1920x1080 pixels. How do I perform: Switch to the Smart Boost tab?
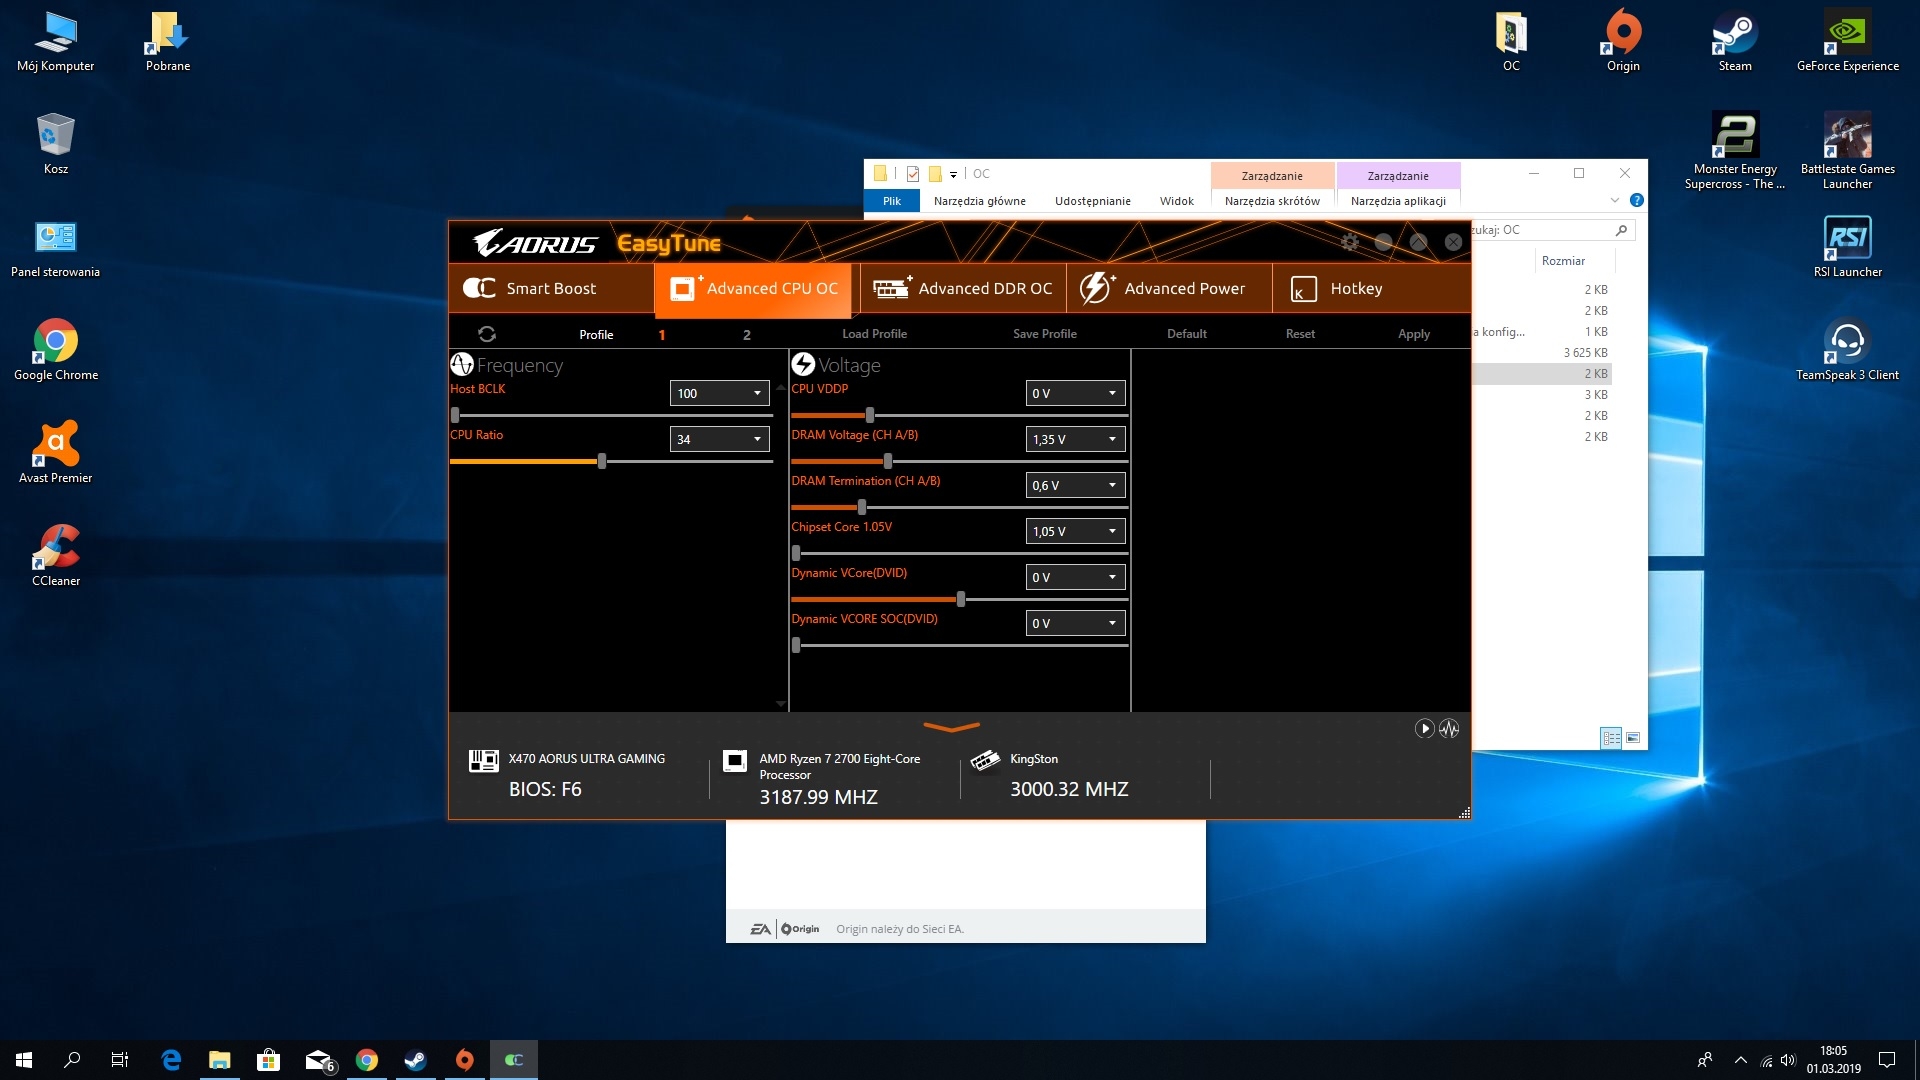551,288
